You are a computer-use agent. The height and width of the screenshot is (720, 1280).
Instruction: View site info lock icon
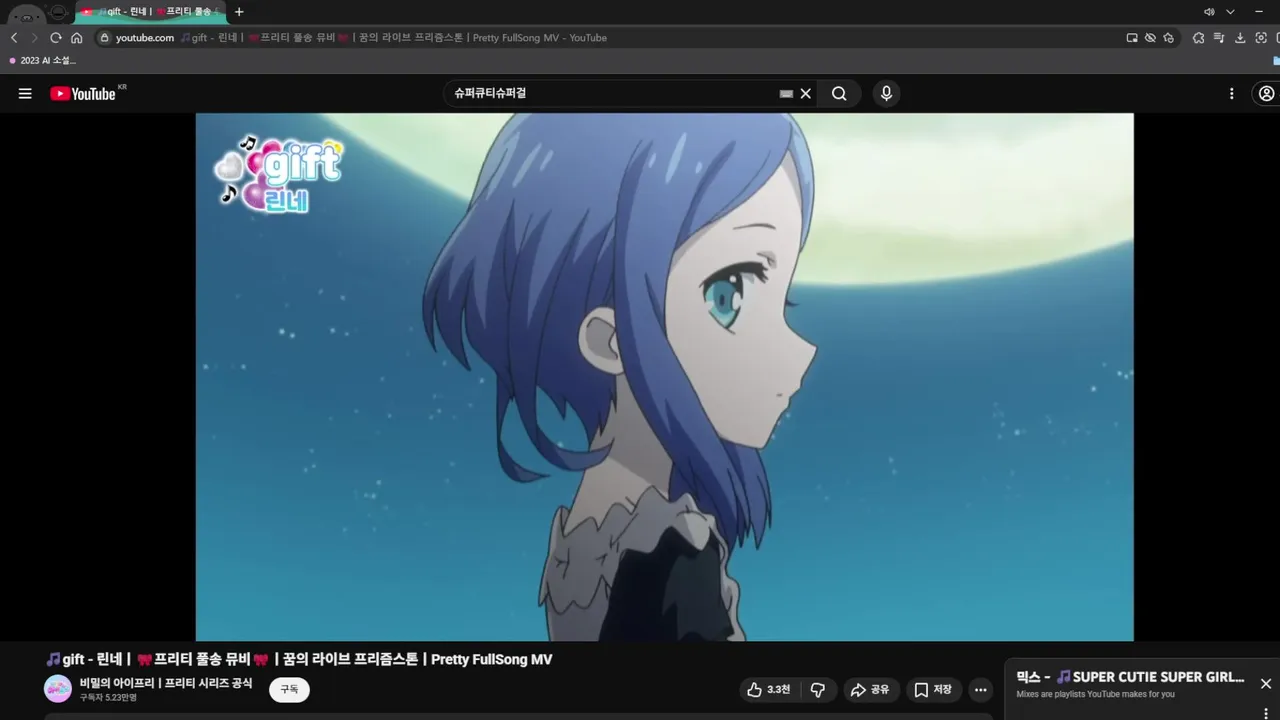pyautogui.click(x=103, y=38)
